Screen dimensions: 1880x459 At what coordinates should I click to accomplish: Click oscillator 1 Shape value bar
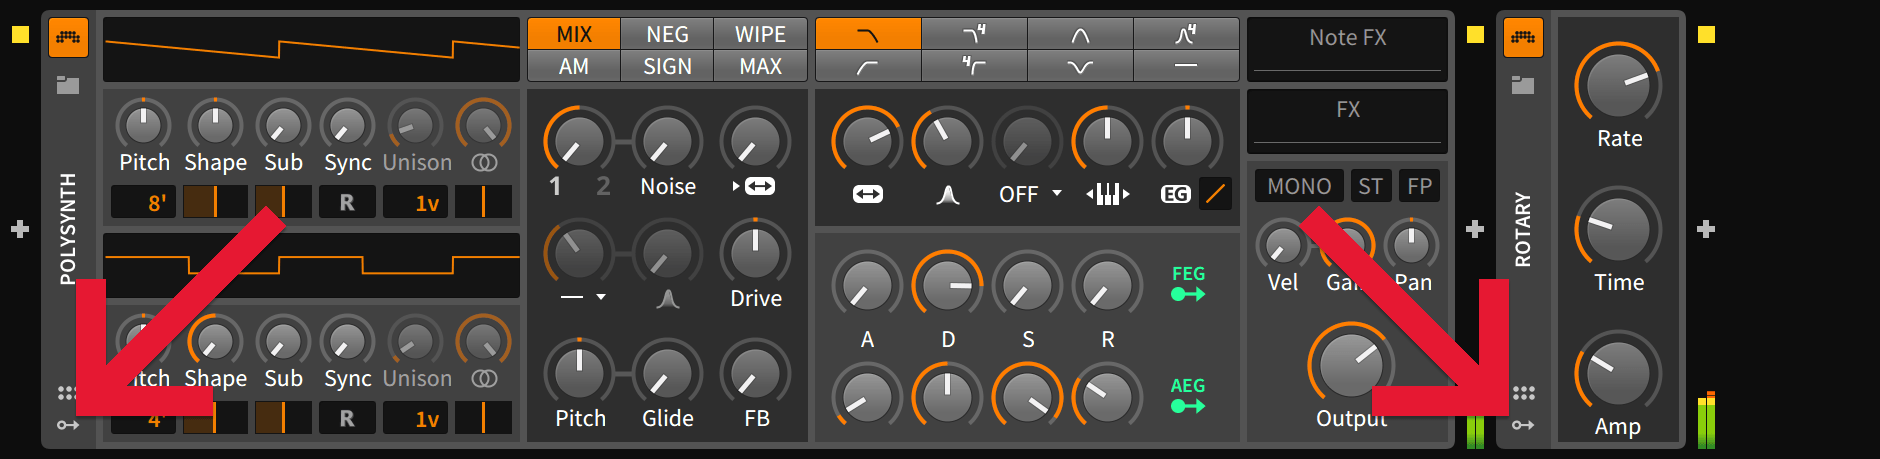click(x=215, y=202)
